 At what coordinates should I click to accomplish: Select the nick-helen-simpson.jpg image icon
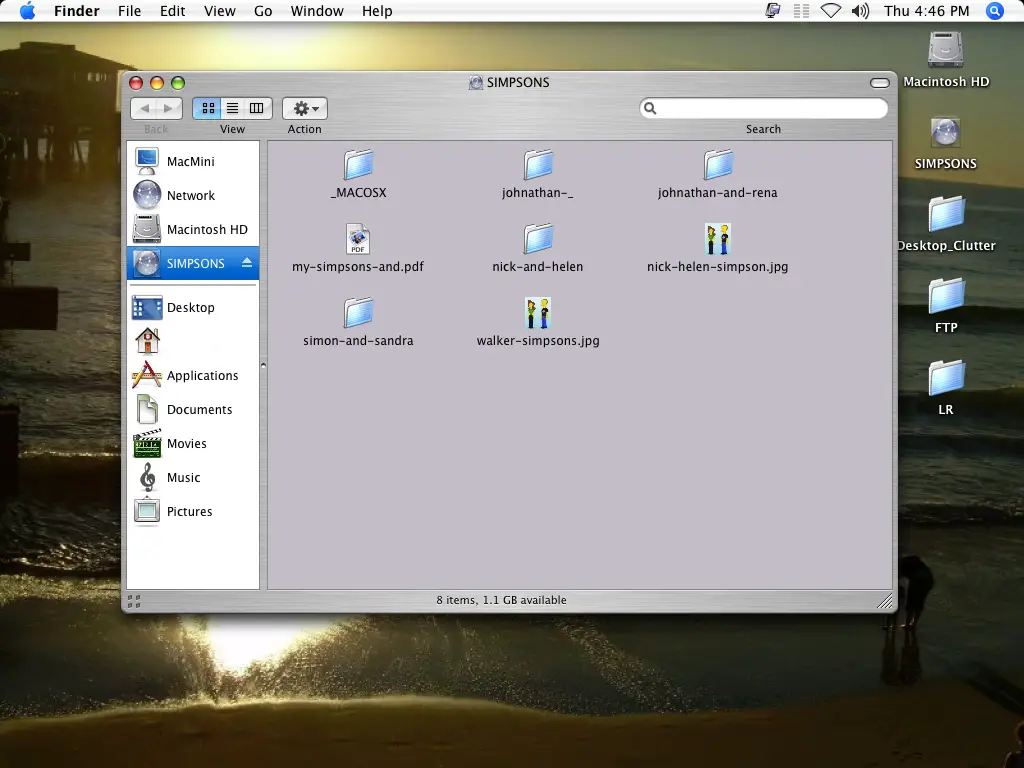[x=718, y=239]
